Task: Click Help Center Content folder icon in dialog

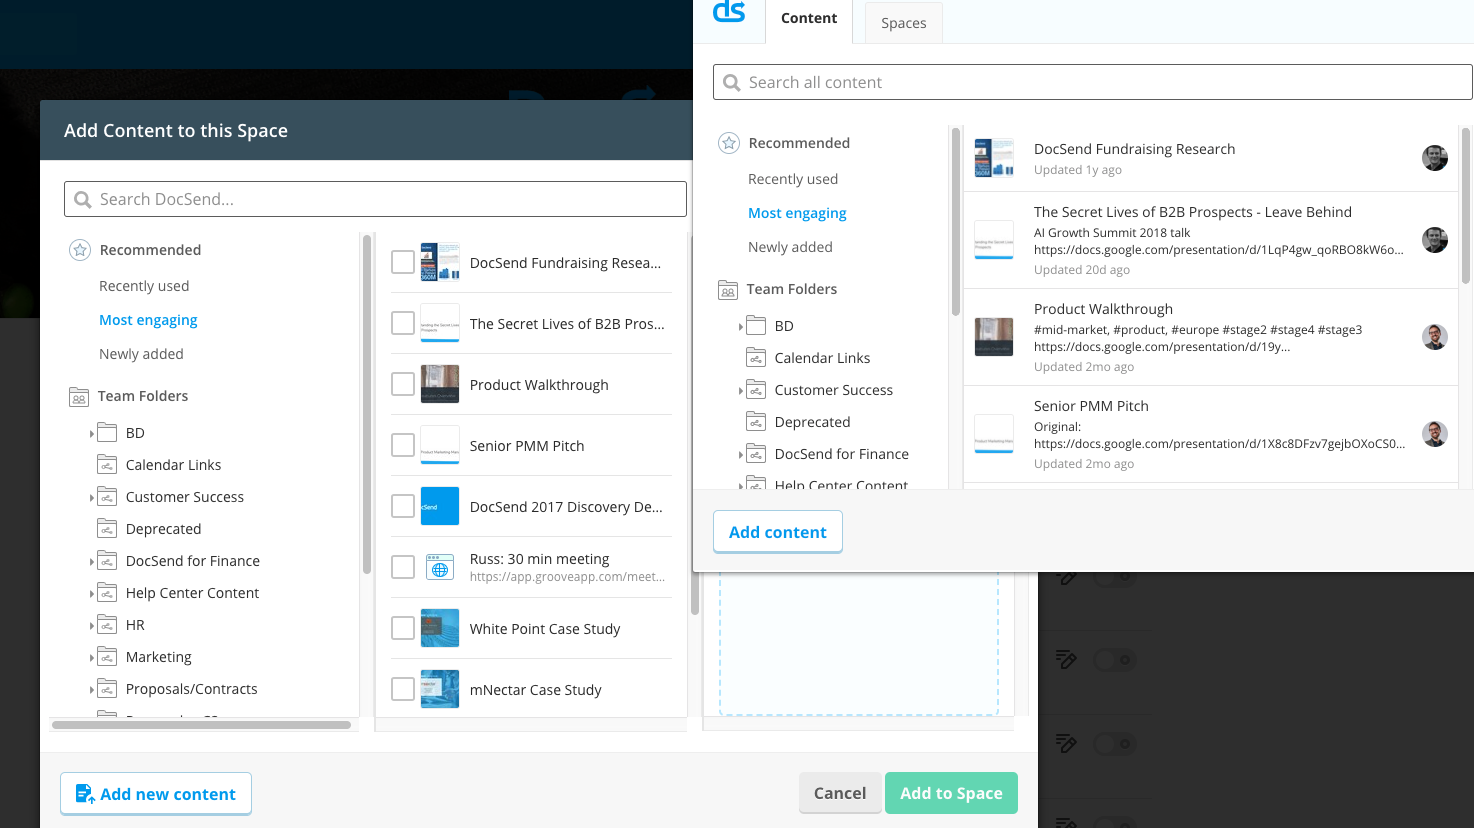Action: 107,593
